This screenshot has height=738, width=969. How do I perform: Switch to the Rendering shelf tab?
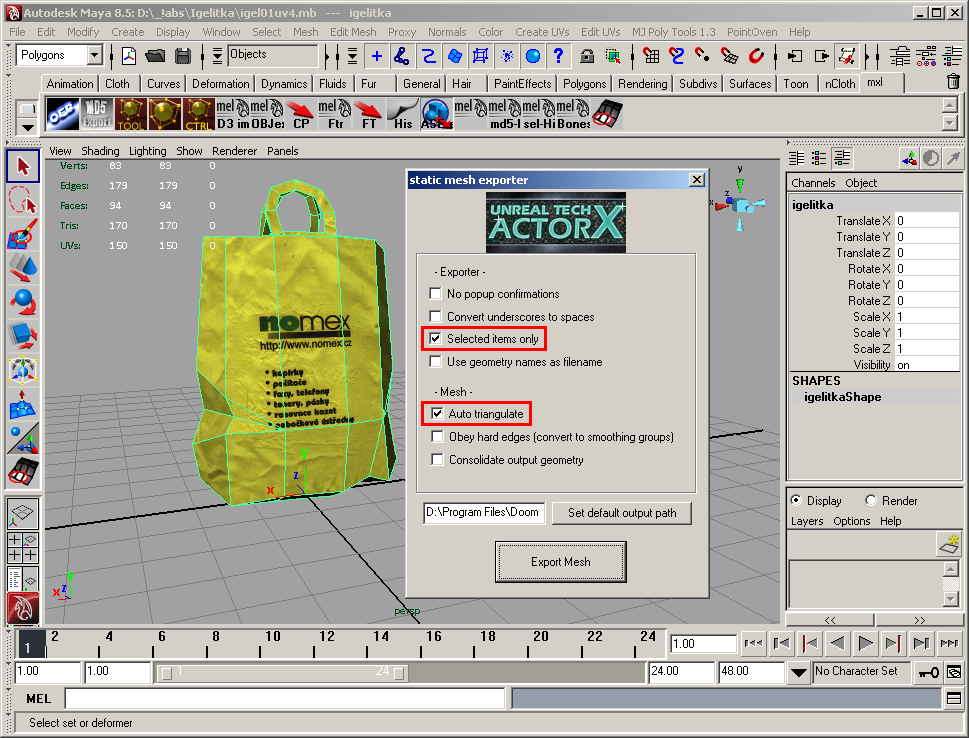[x=643, y=83]
